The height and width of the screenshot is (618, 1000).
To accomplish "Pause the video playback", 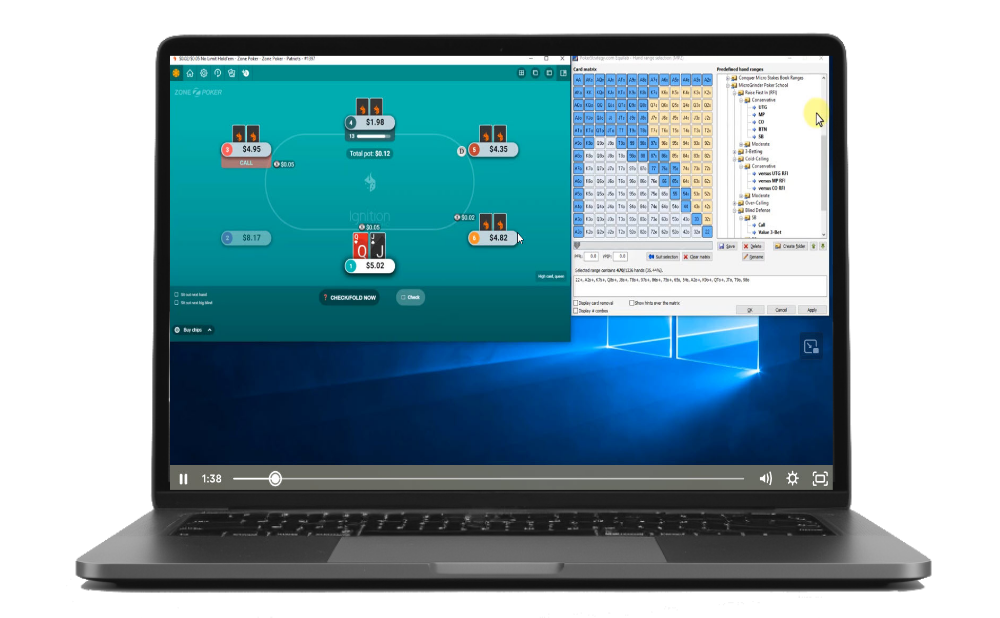I will (x=184, y=479).
